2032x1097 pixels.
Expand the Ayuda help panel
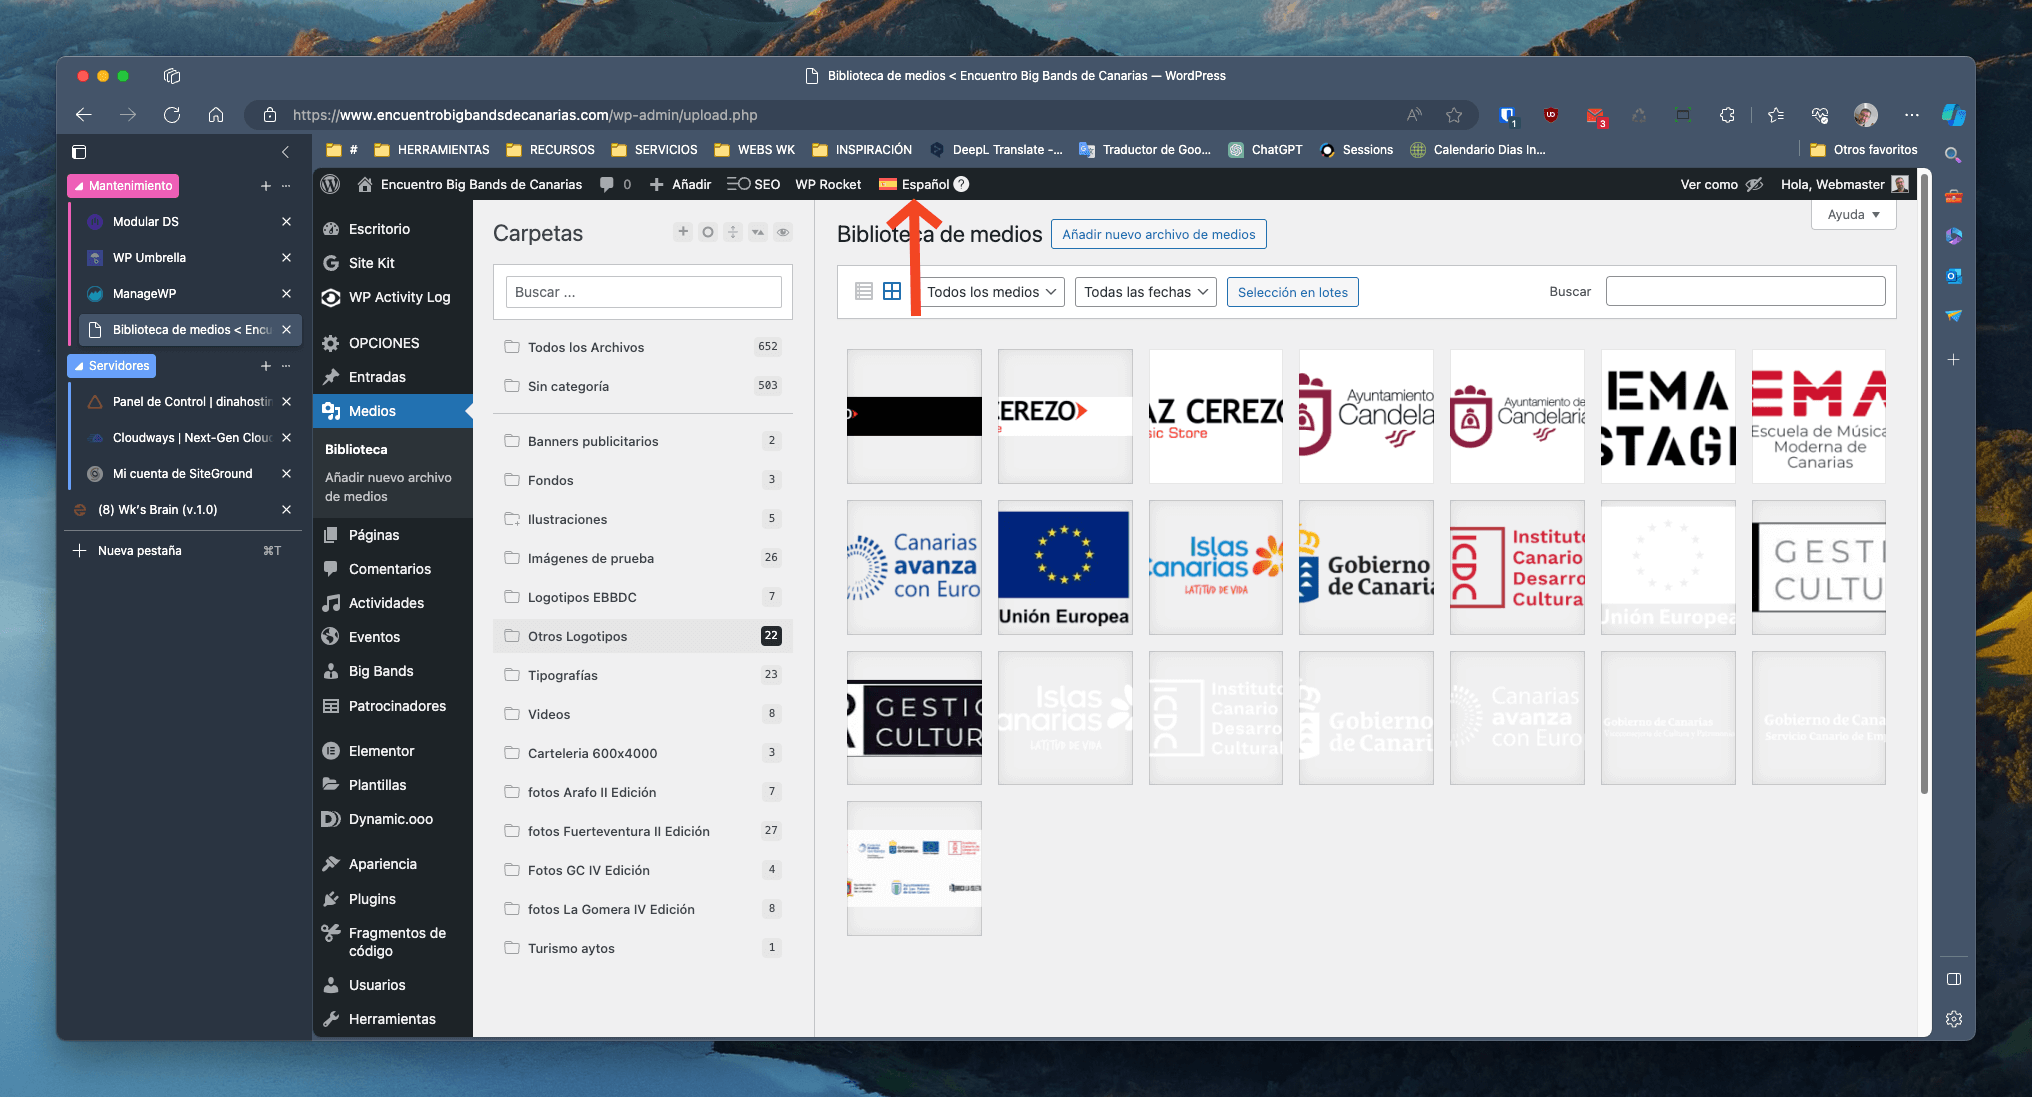[x=1853, y=214]
